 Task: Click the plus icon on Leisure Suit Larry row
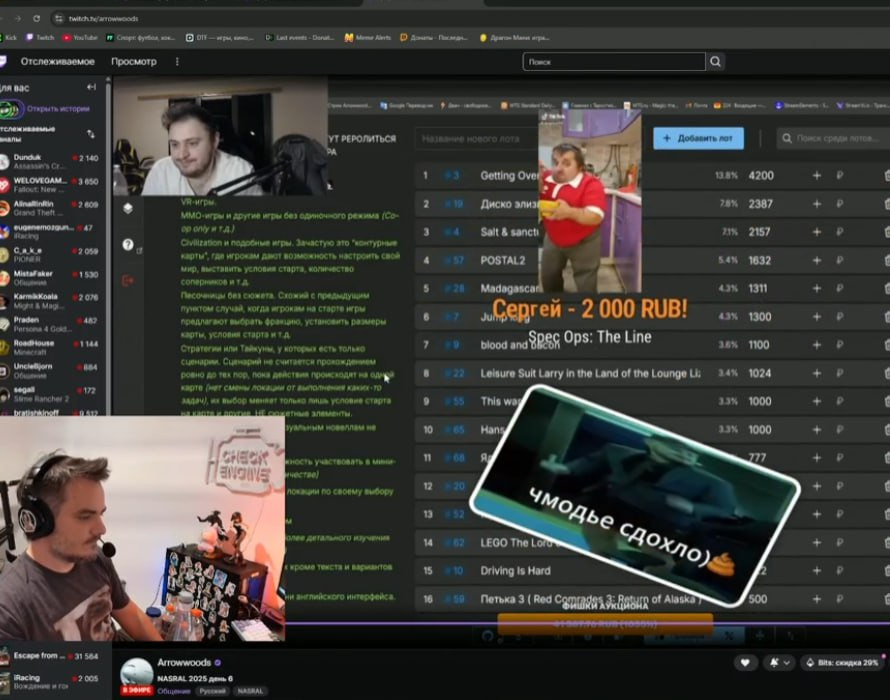(816, 374)
